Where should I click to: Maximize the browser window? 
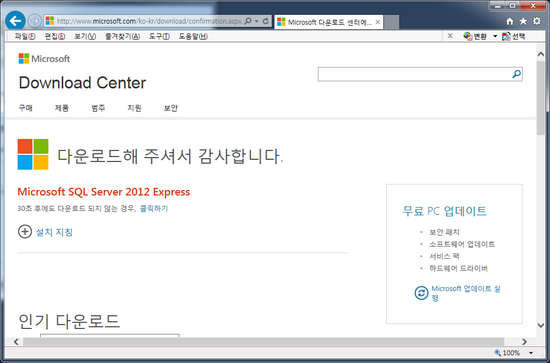coord(513,6)
